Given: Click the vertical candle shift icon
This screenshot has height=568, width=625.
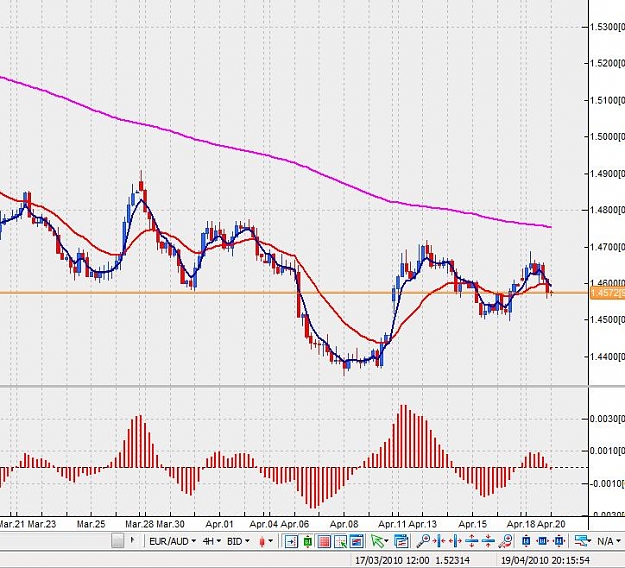Looking at the screenshot, I should pos(526,541).
